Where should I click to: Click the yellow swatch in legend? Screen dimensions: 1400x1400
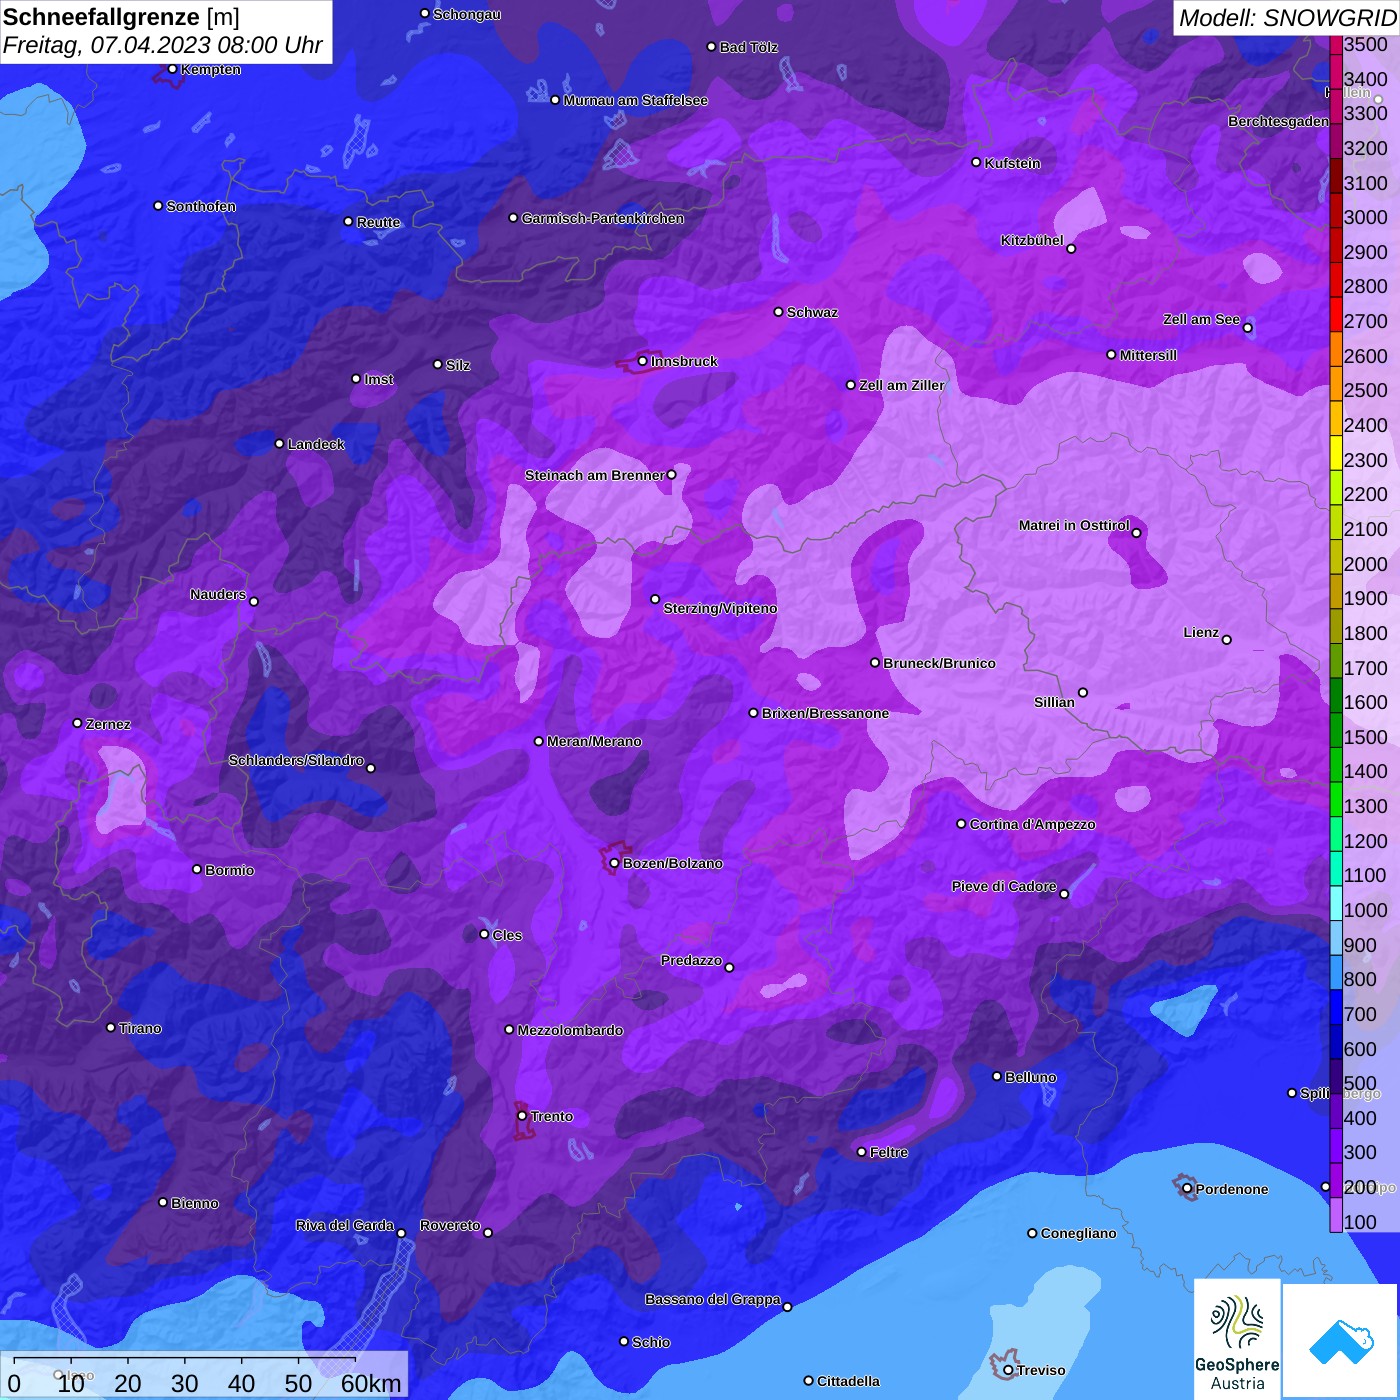point(1336,452)
